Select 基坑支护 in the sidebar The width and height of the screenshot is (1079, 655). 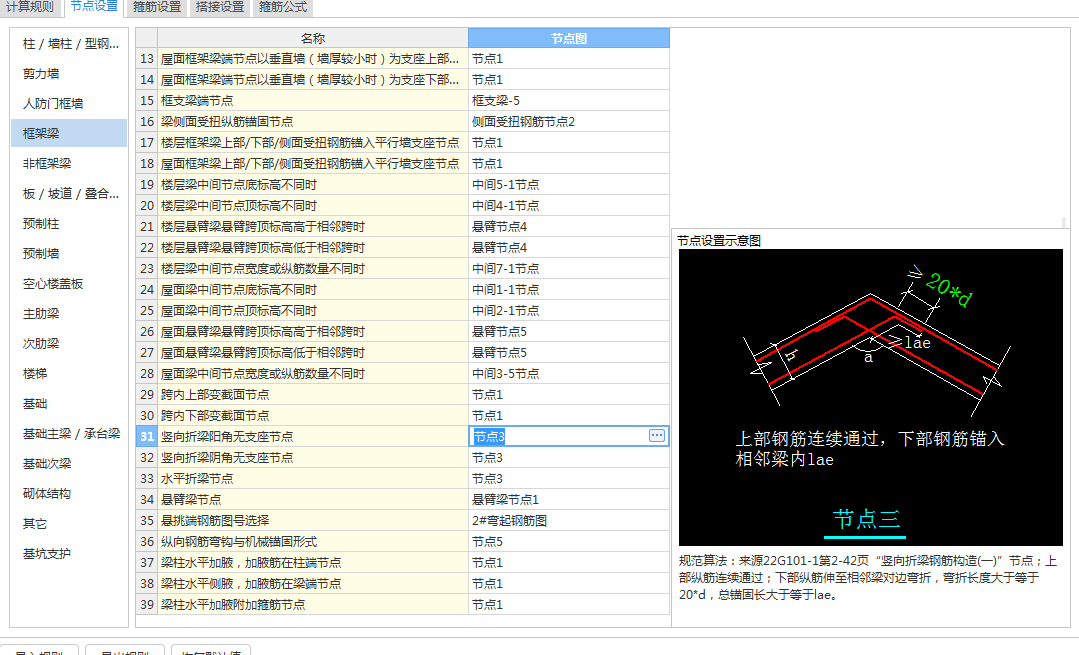point(69,553)
